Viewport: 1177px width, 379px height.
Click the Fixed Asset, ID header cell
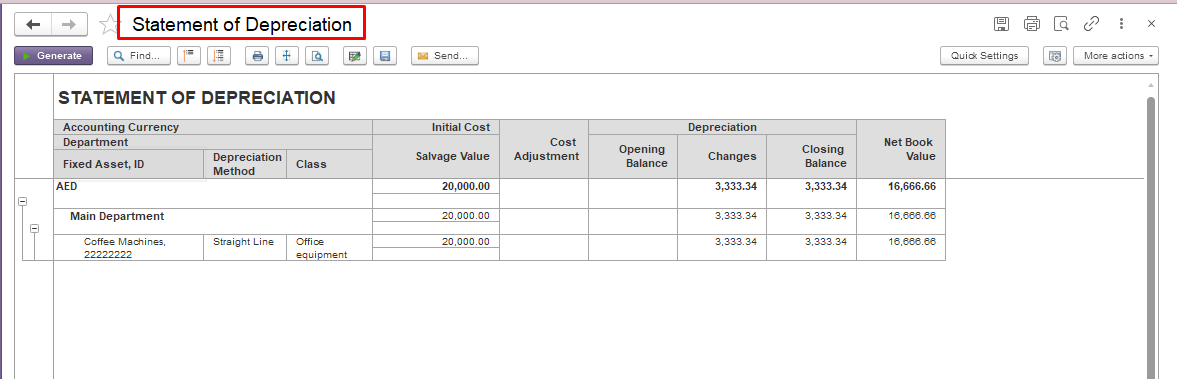(128, 164)
